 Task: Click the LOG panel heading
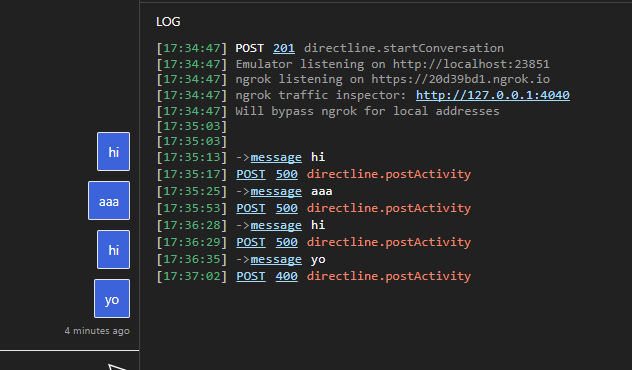pyautogui.click(x=168, y=21)
